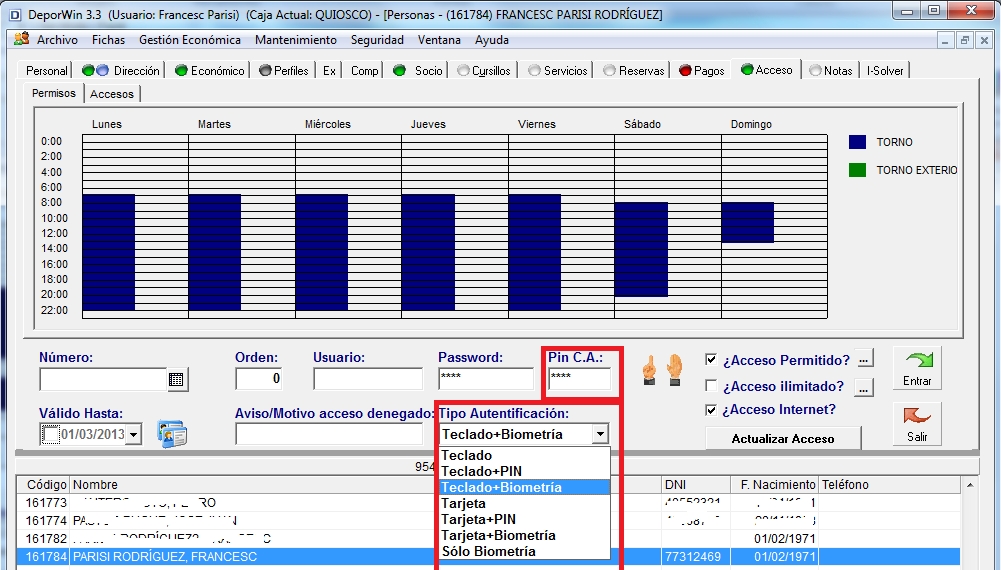Focus the Orden input field
This screenshot has width=1001, height=570.
click(x=259, y=379)
